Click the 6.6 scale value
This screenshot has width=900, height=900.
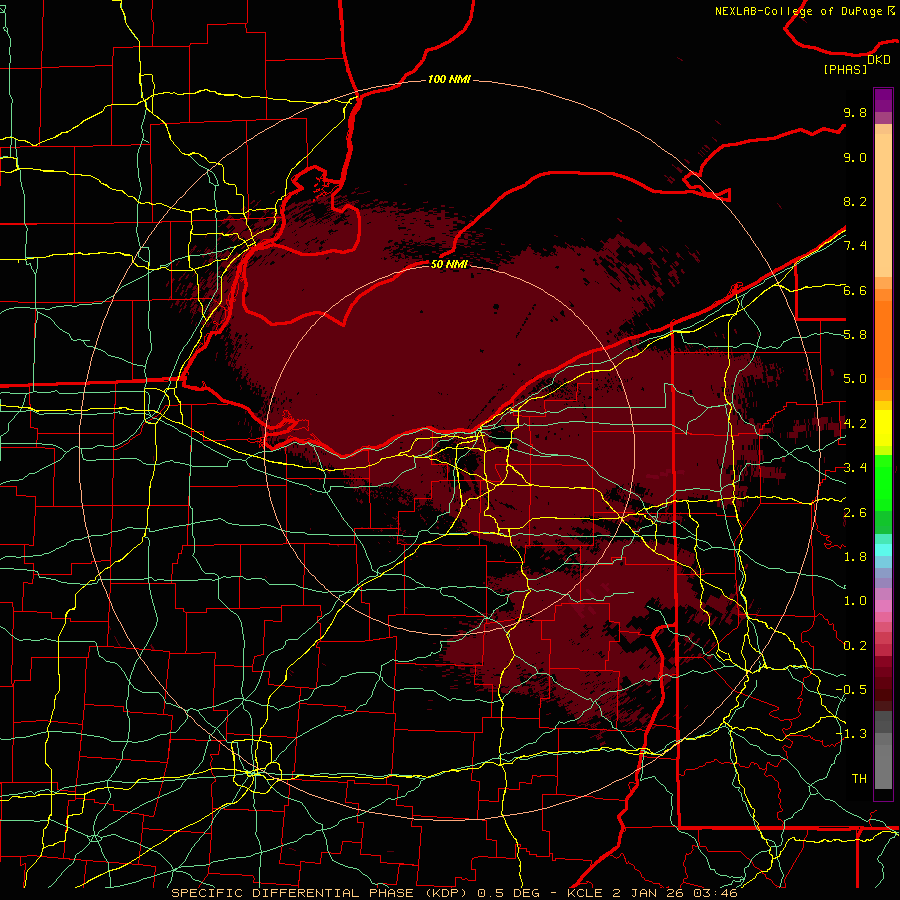coord(855,290)
